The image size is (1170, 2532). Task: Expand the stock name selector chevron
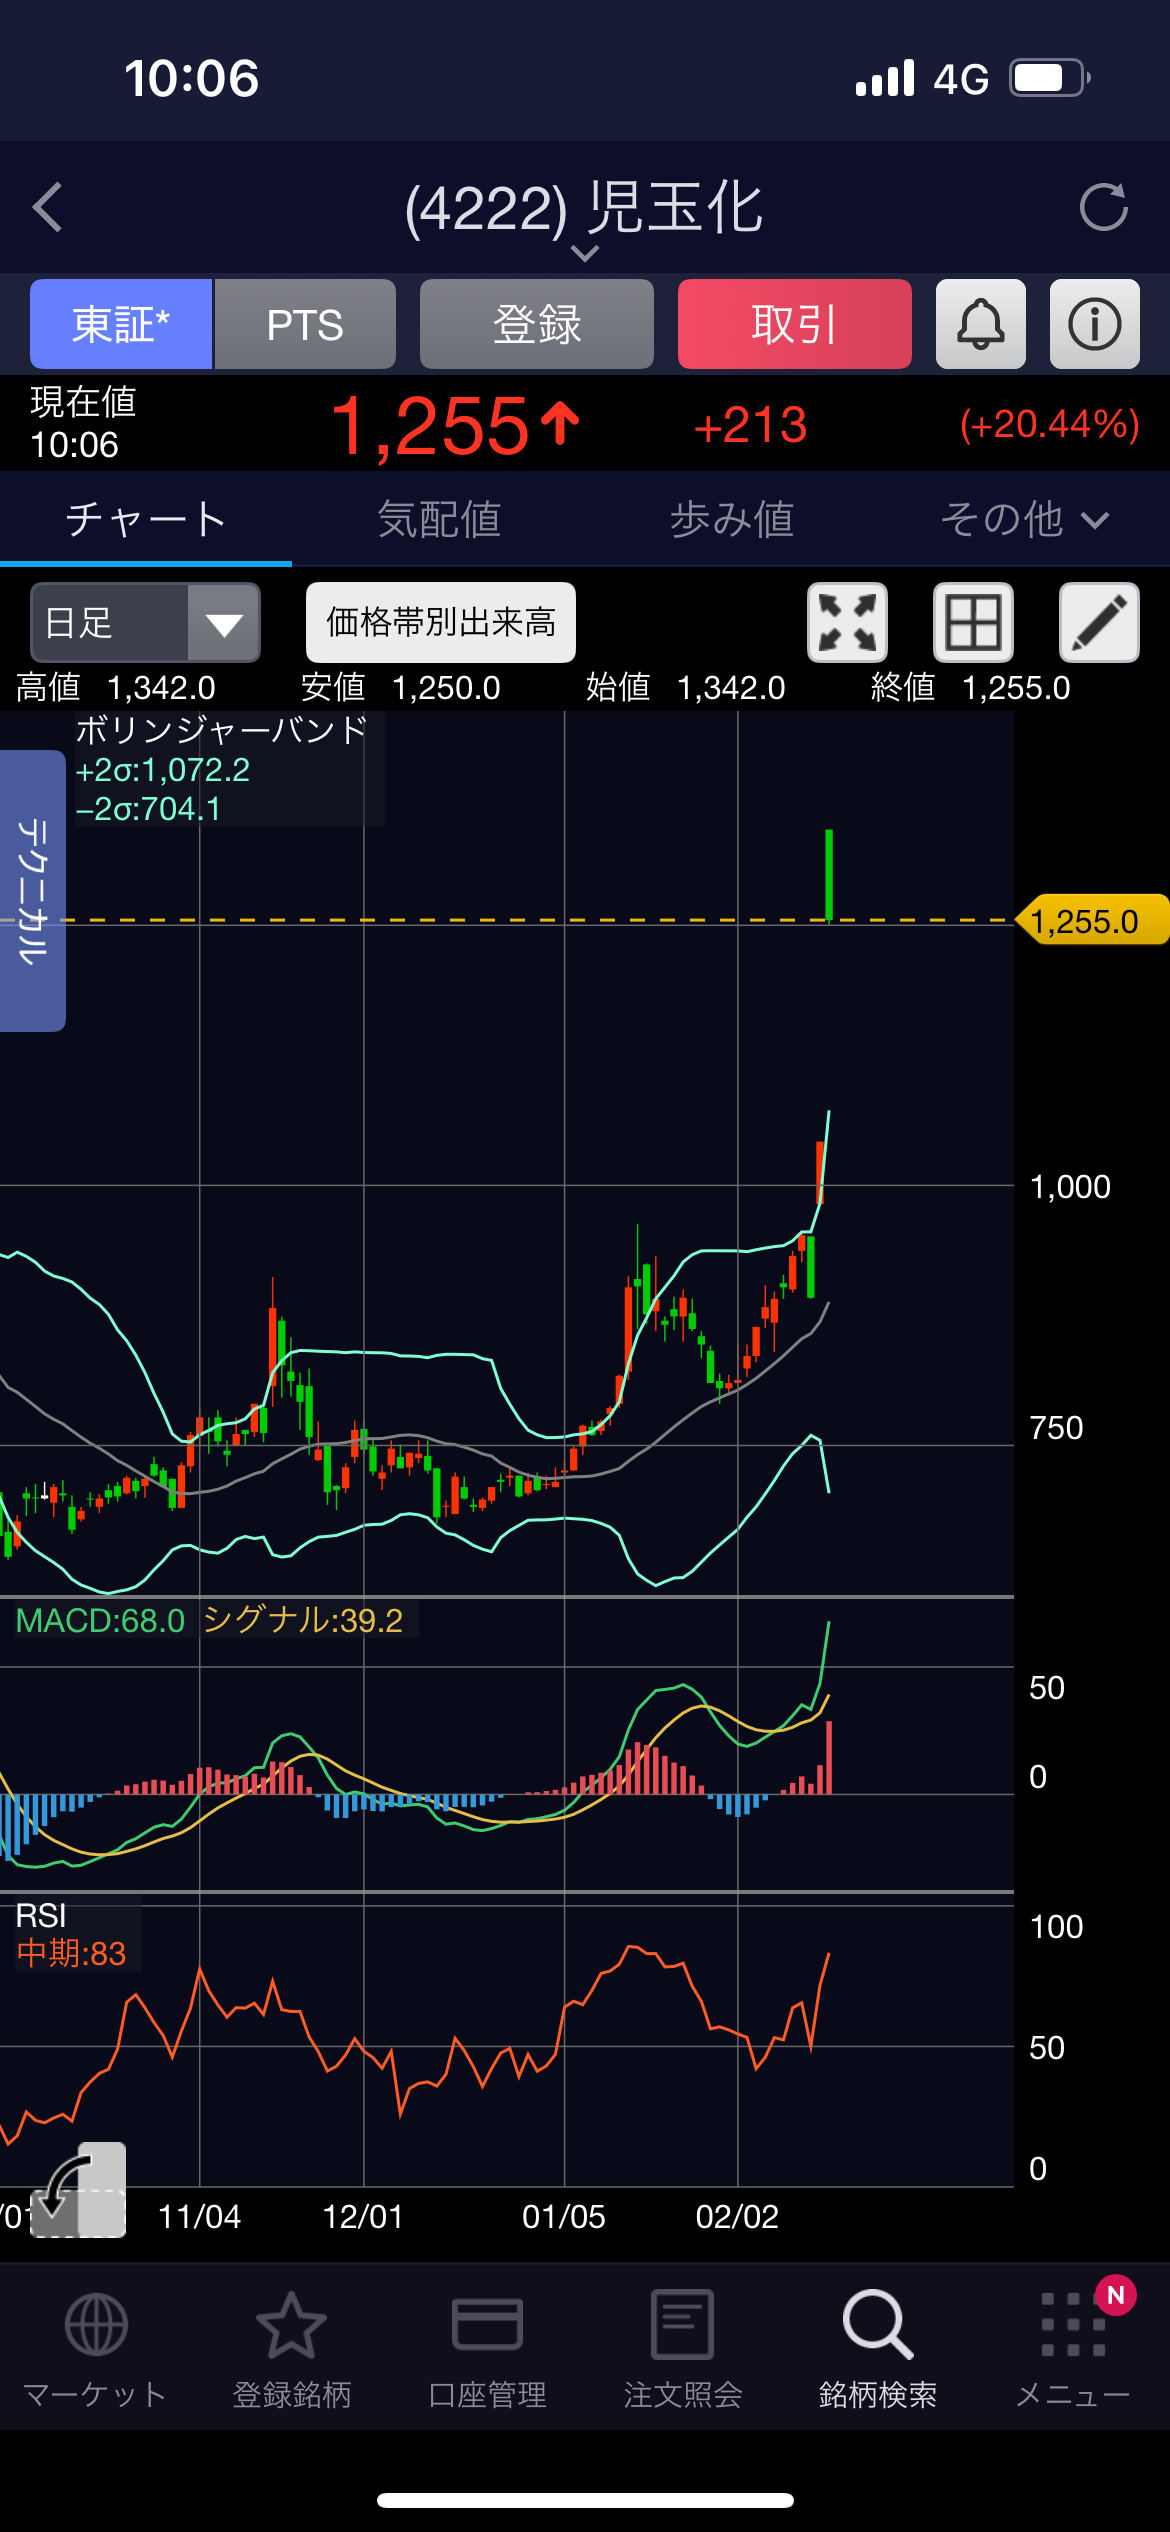click(585, 253)
